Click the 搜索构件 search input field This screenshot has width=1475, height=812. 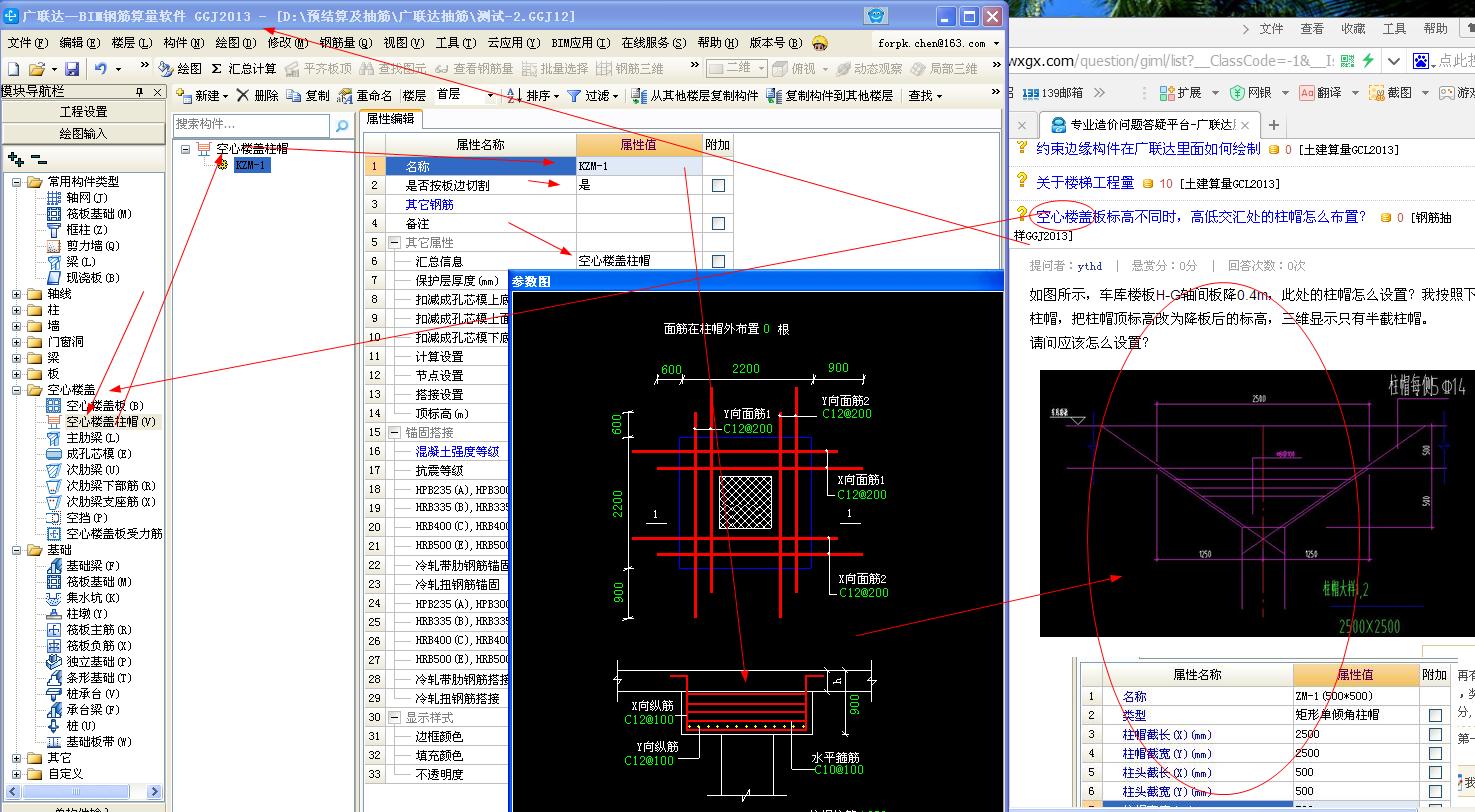pyautogui.click(x=252, y=125)
